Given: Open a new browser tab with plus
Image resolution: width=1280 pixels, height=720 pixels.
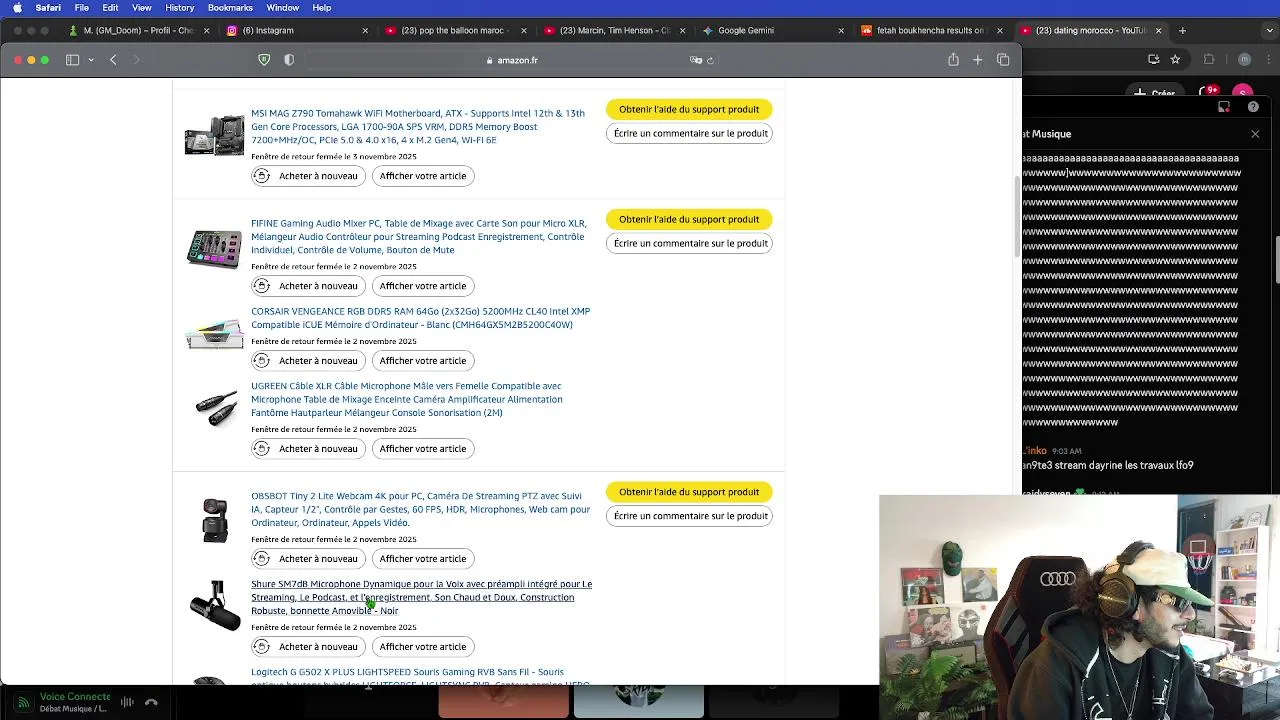Looking at the screenshot, I should coord(1182,31).
